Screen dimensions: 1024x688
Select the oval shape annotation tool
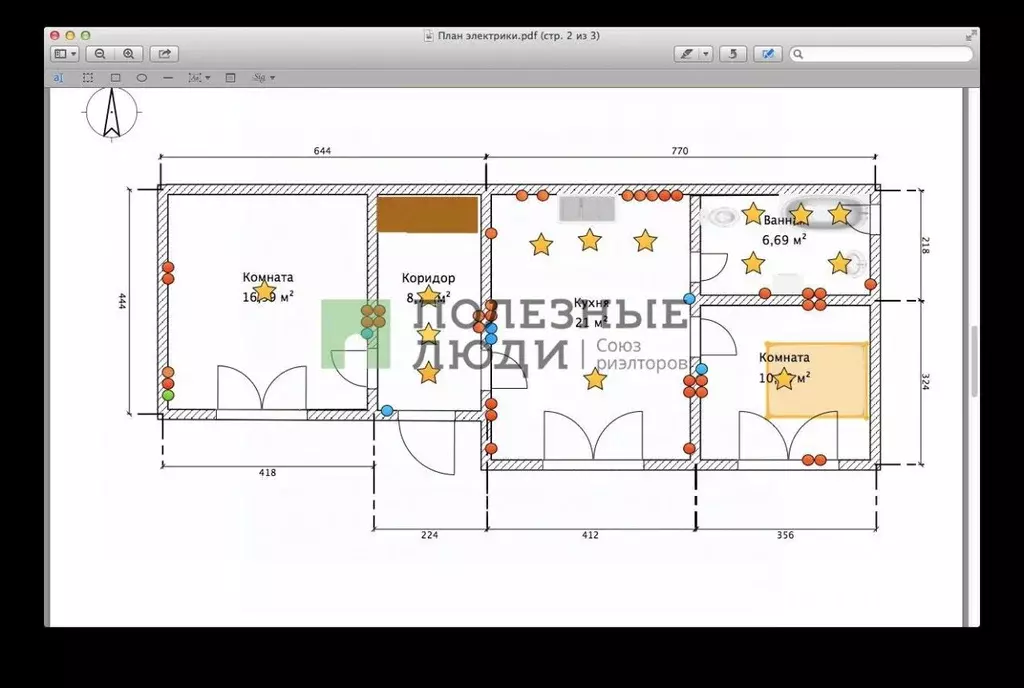(x=142, y=77)
